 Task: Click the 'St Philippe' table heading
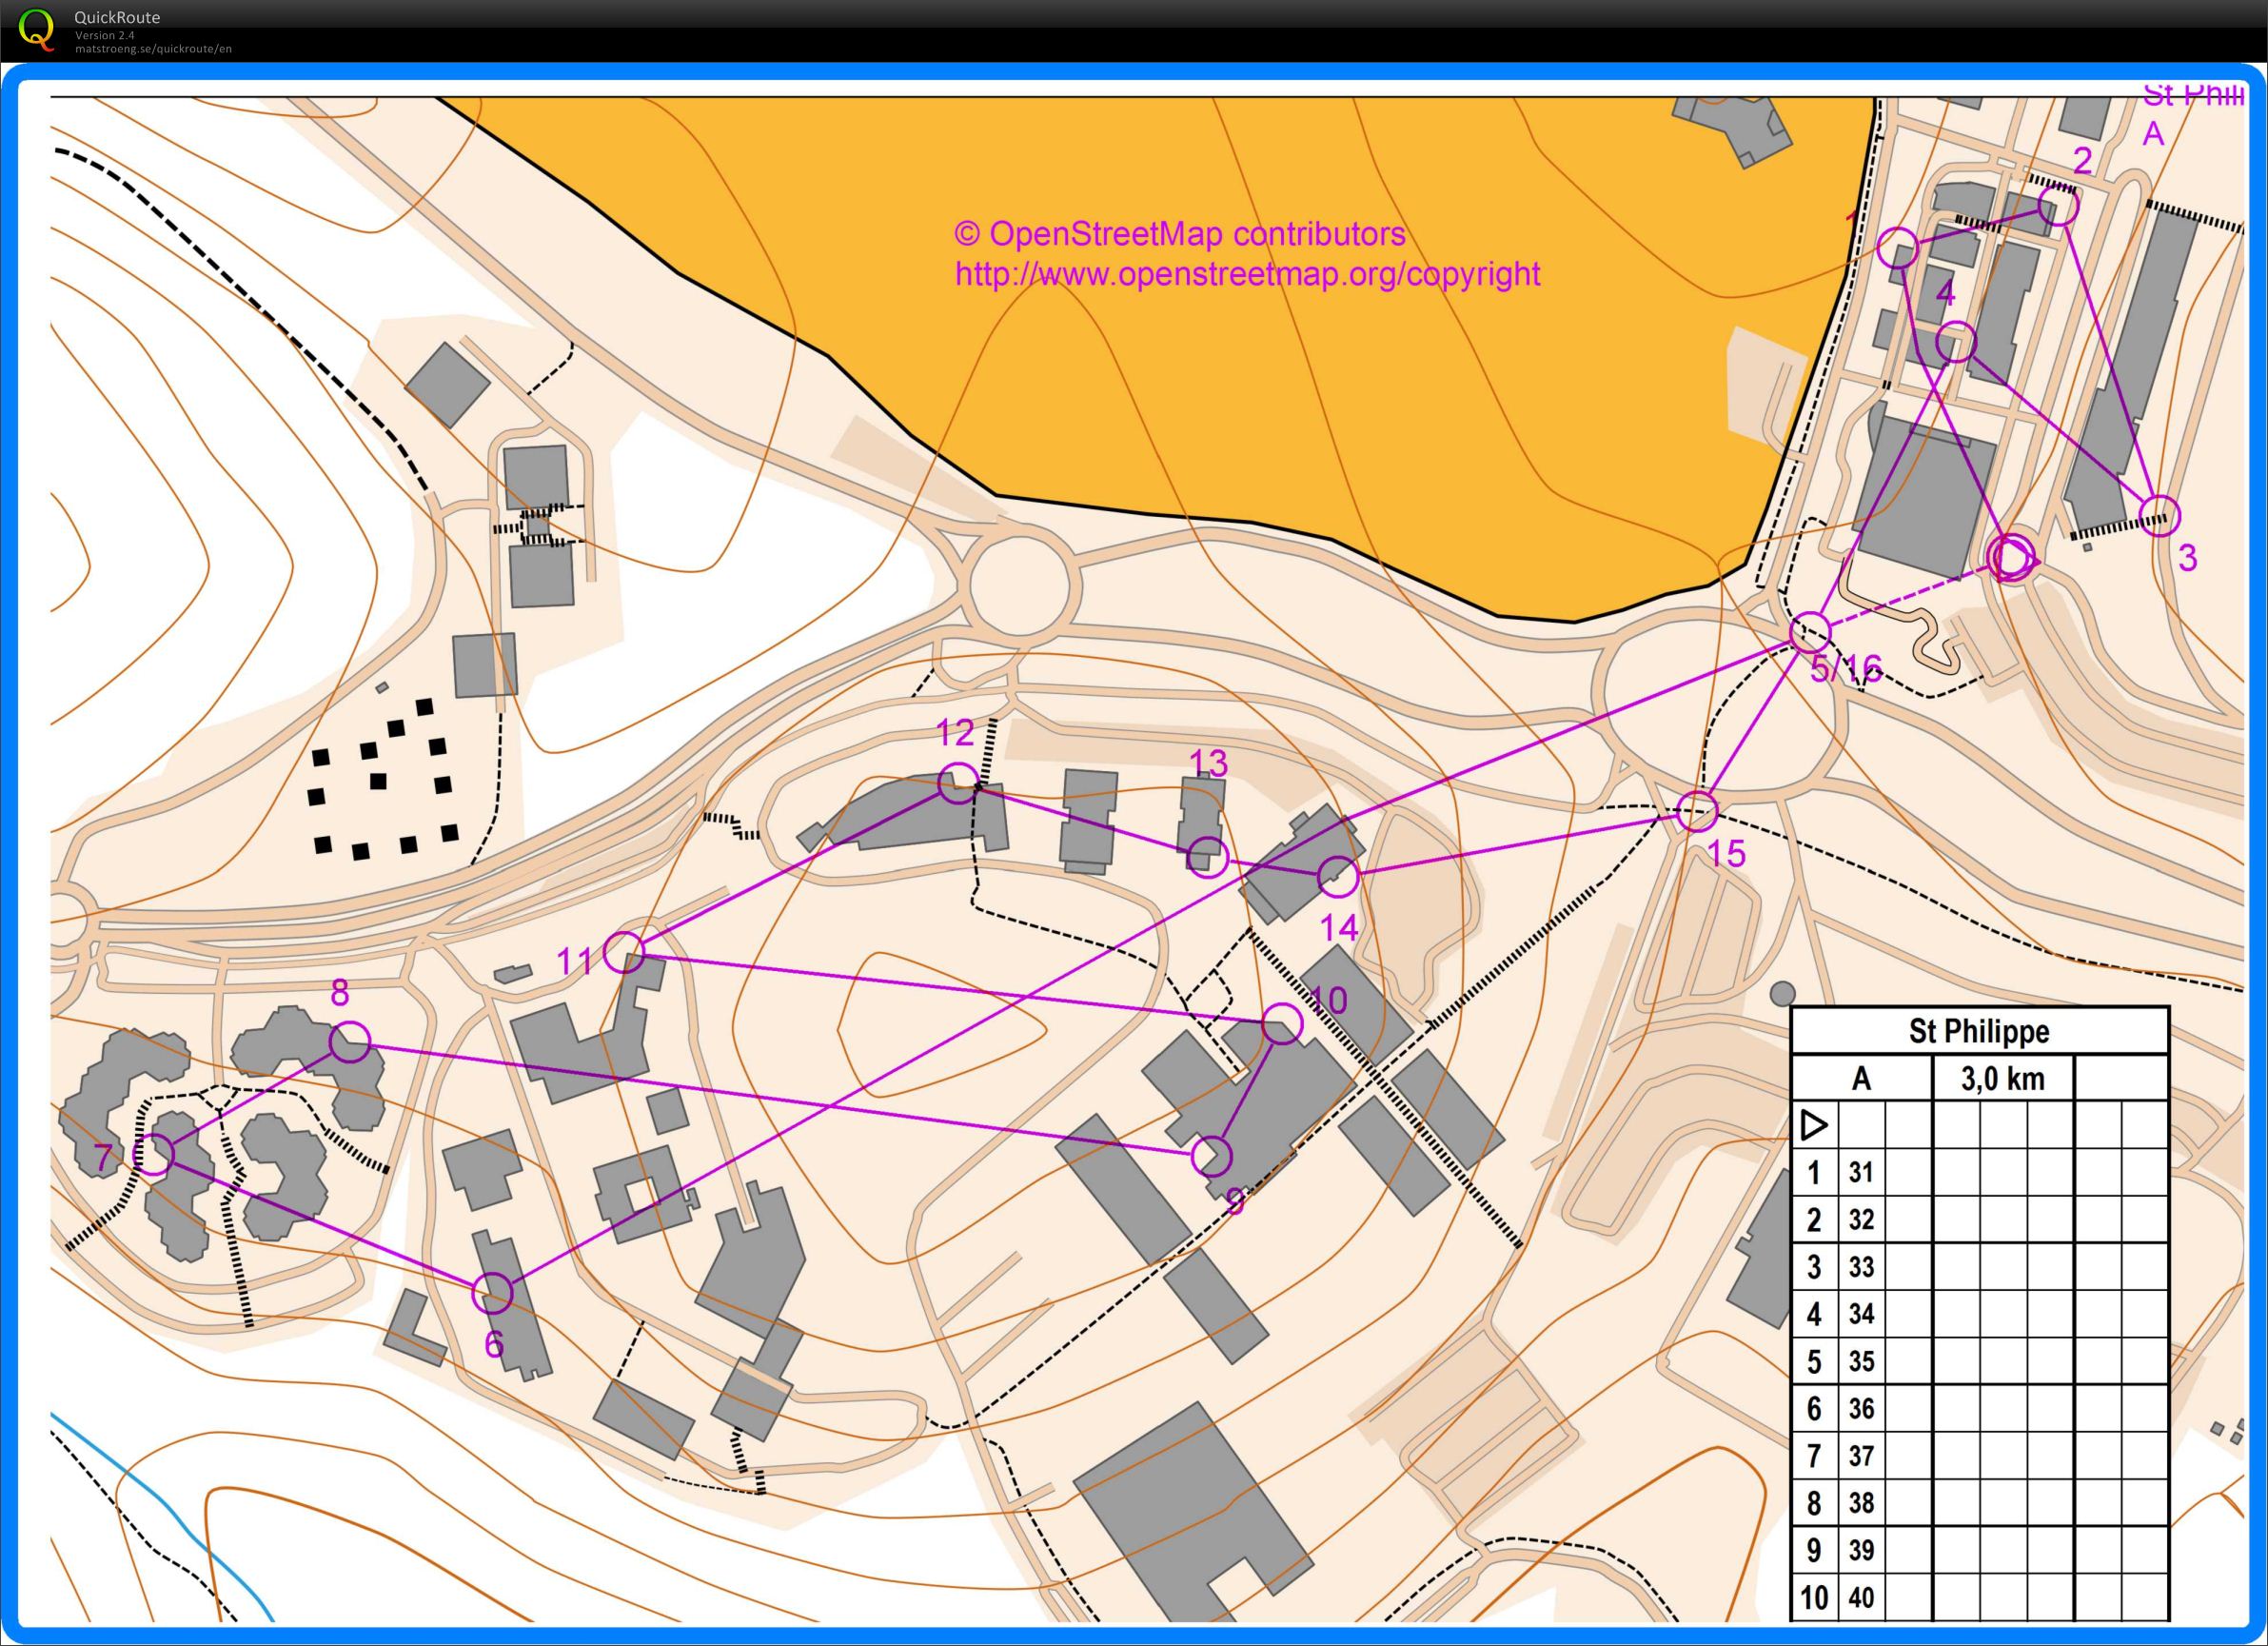click(1979, 1031)
